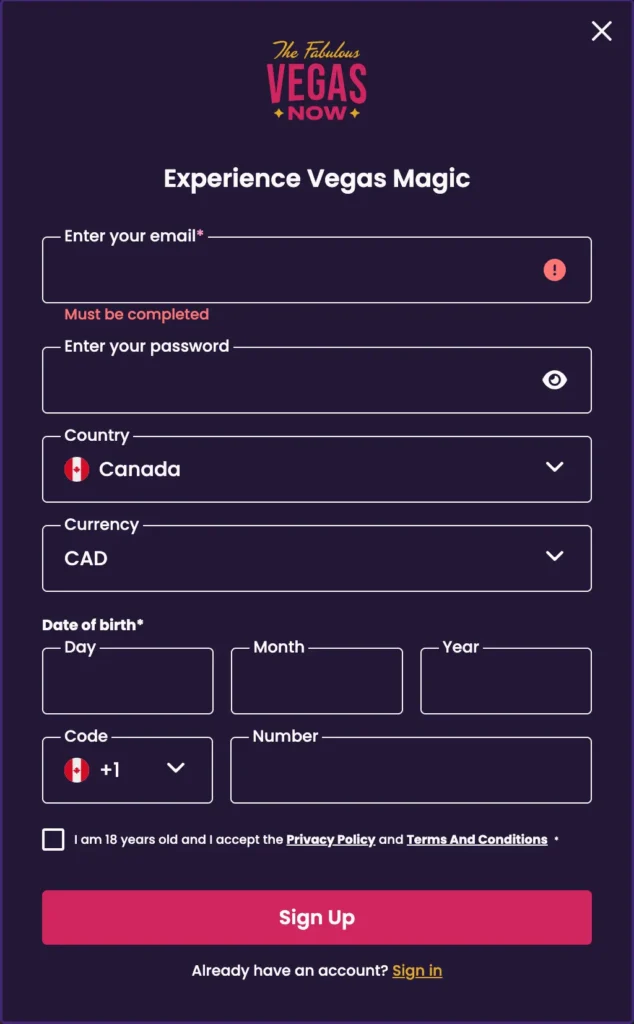Click the email error warning icon
This screenshot has width=634, height=1024.
tap(554, 270)
